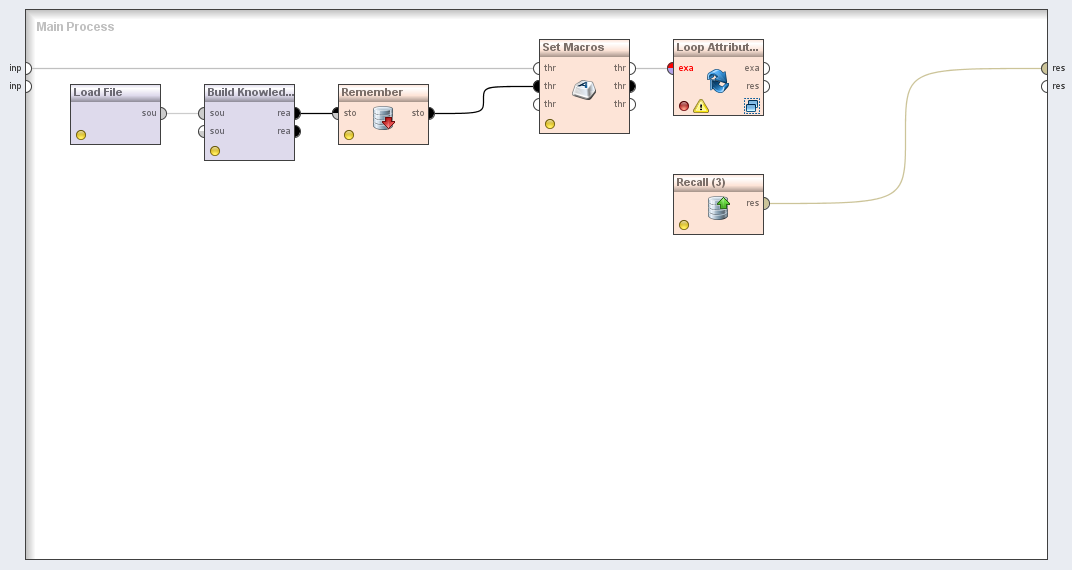This screenshot has height=570, width=1072.
Task: Click the yellow status light on Set Macros
Action: [550, 124]
